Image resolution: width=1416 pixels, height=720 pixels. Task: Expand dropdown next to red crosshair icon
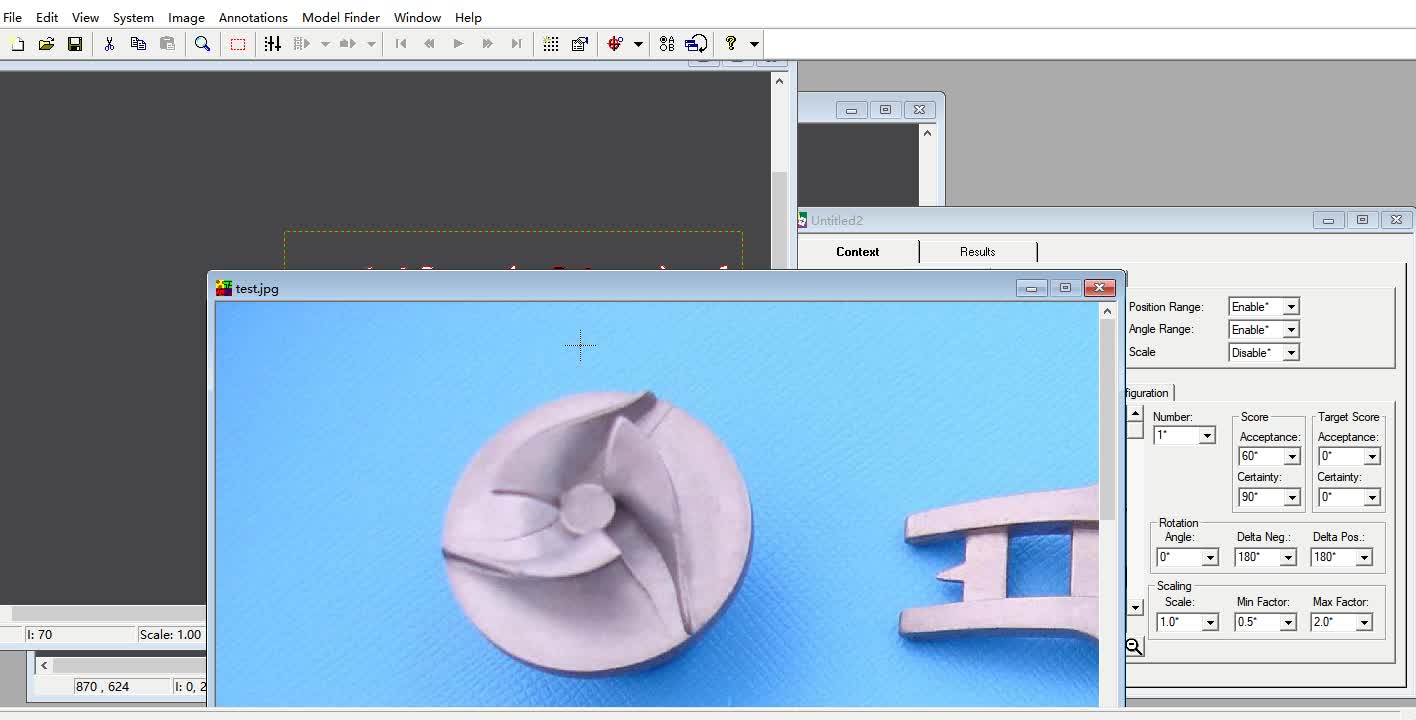638,44
